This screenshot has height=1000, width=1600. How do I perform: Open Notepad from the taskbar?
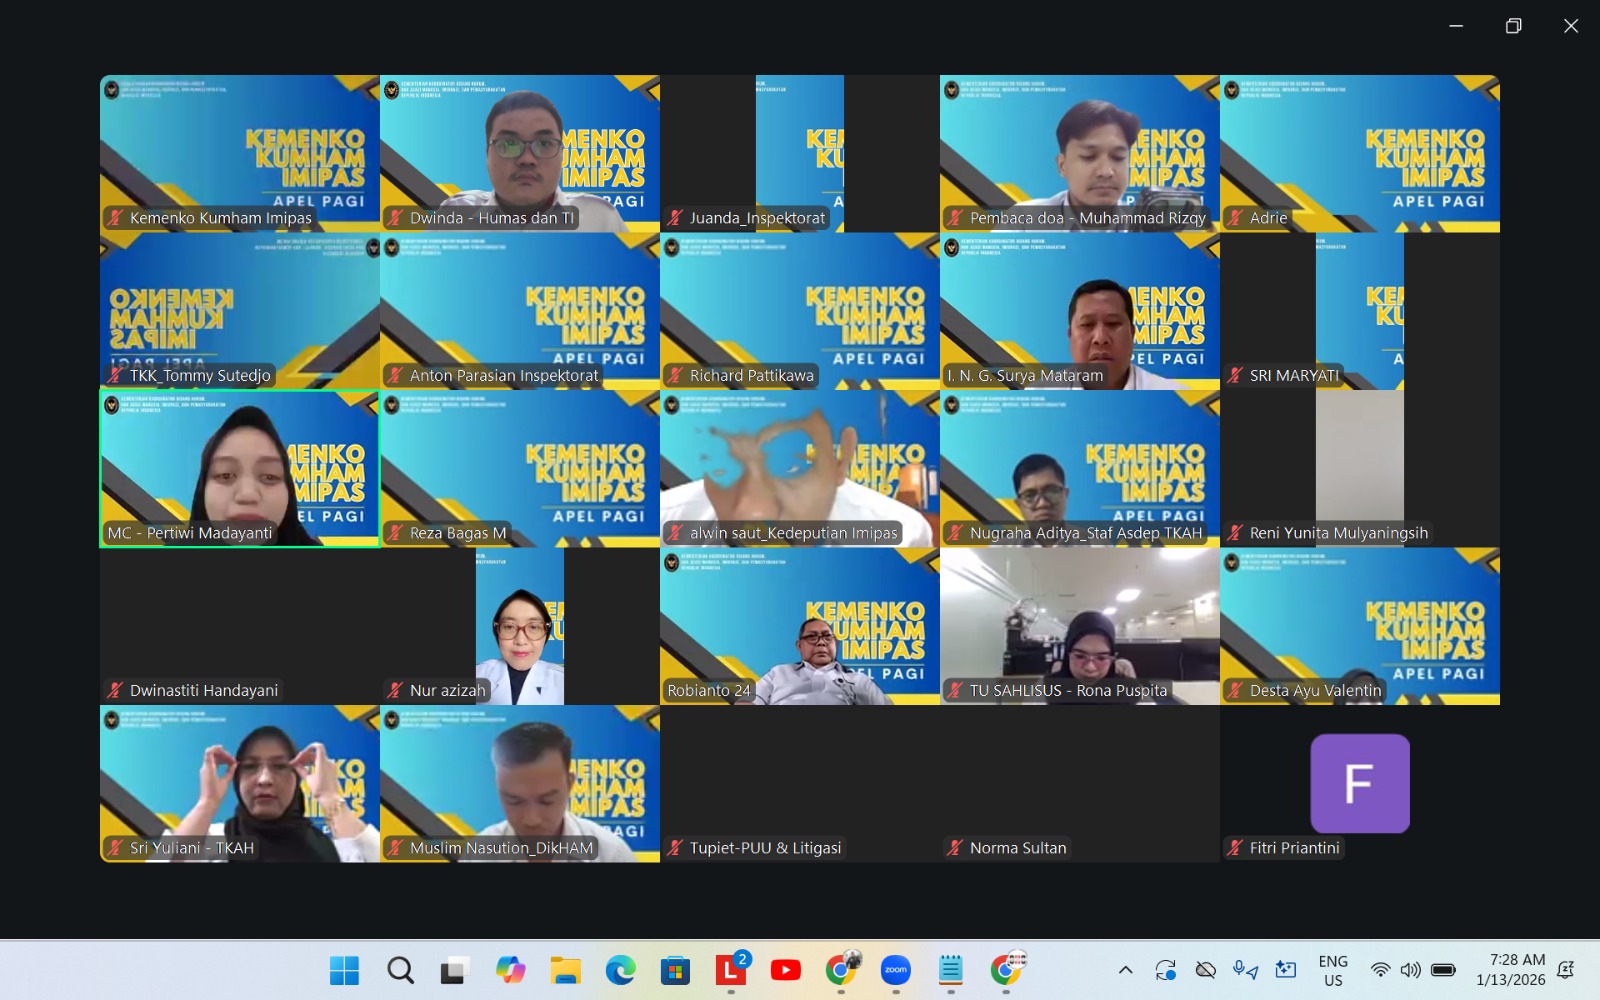[x=950, y=970]
